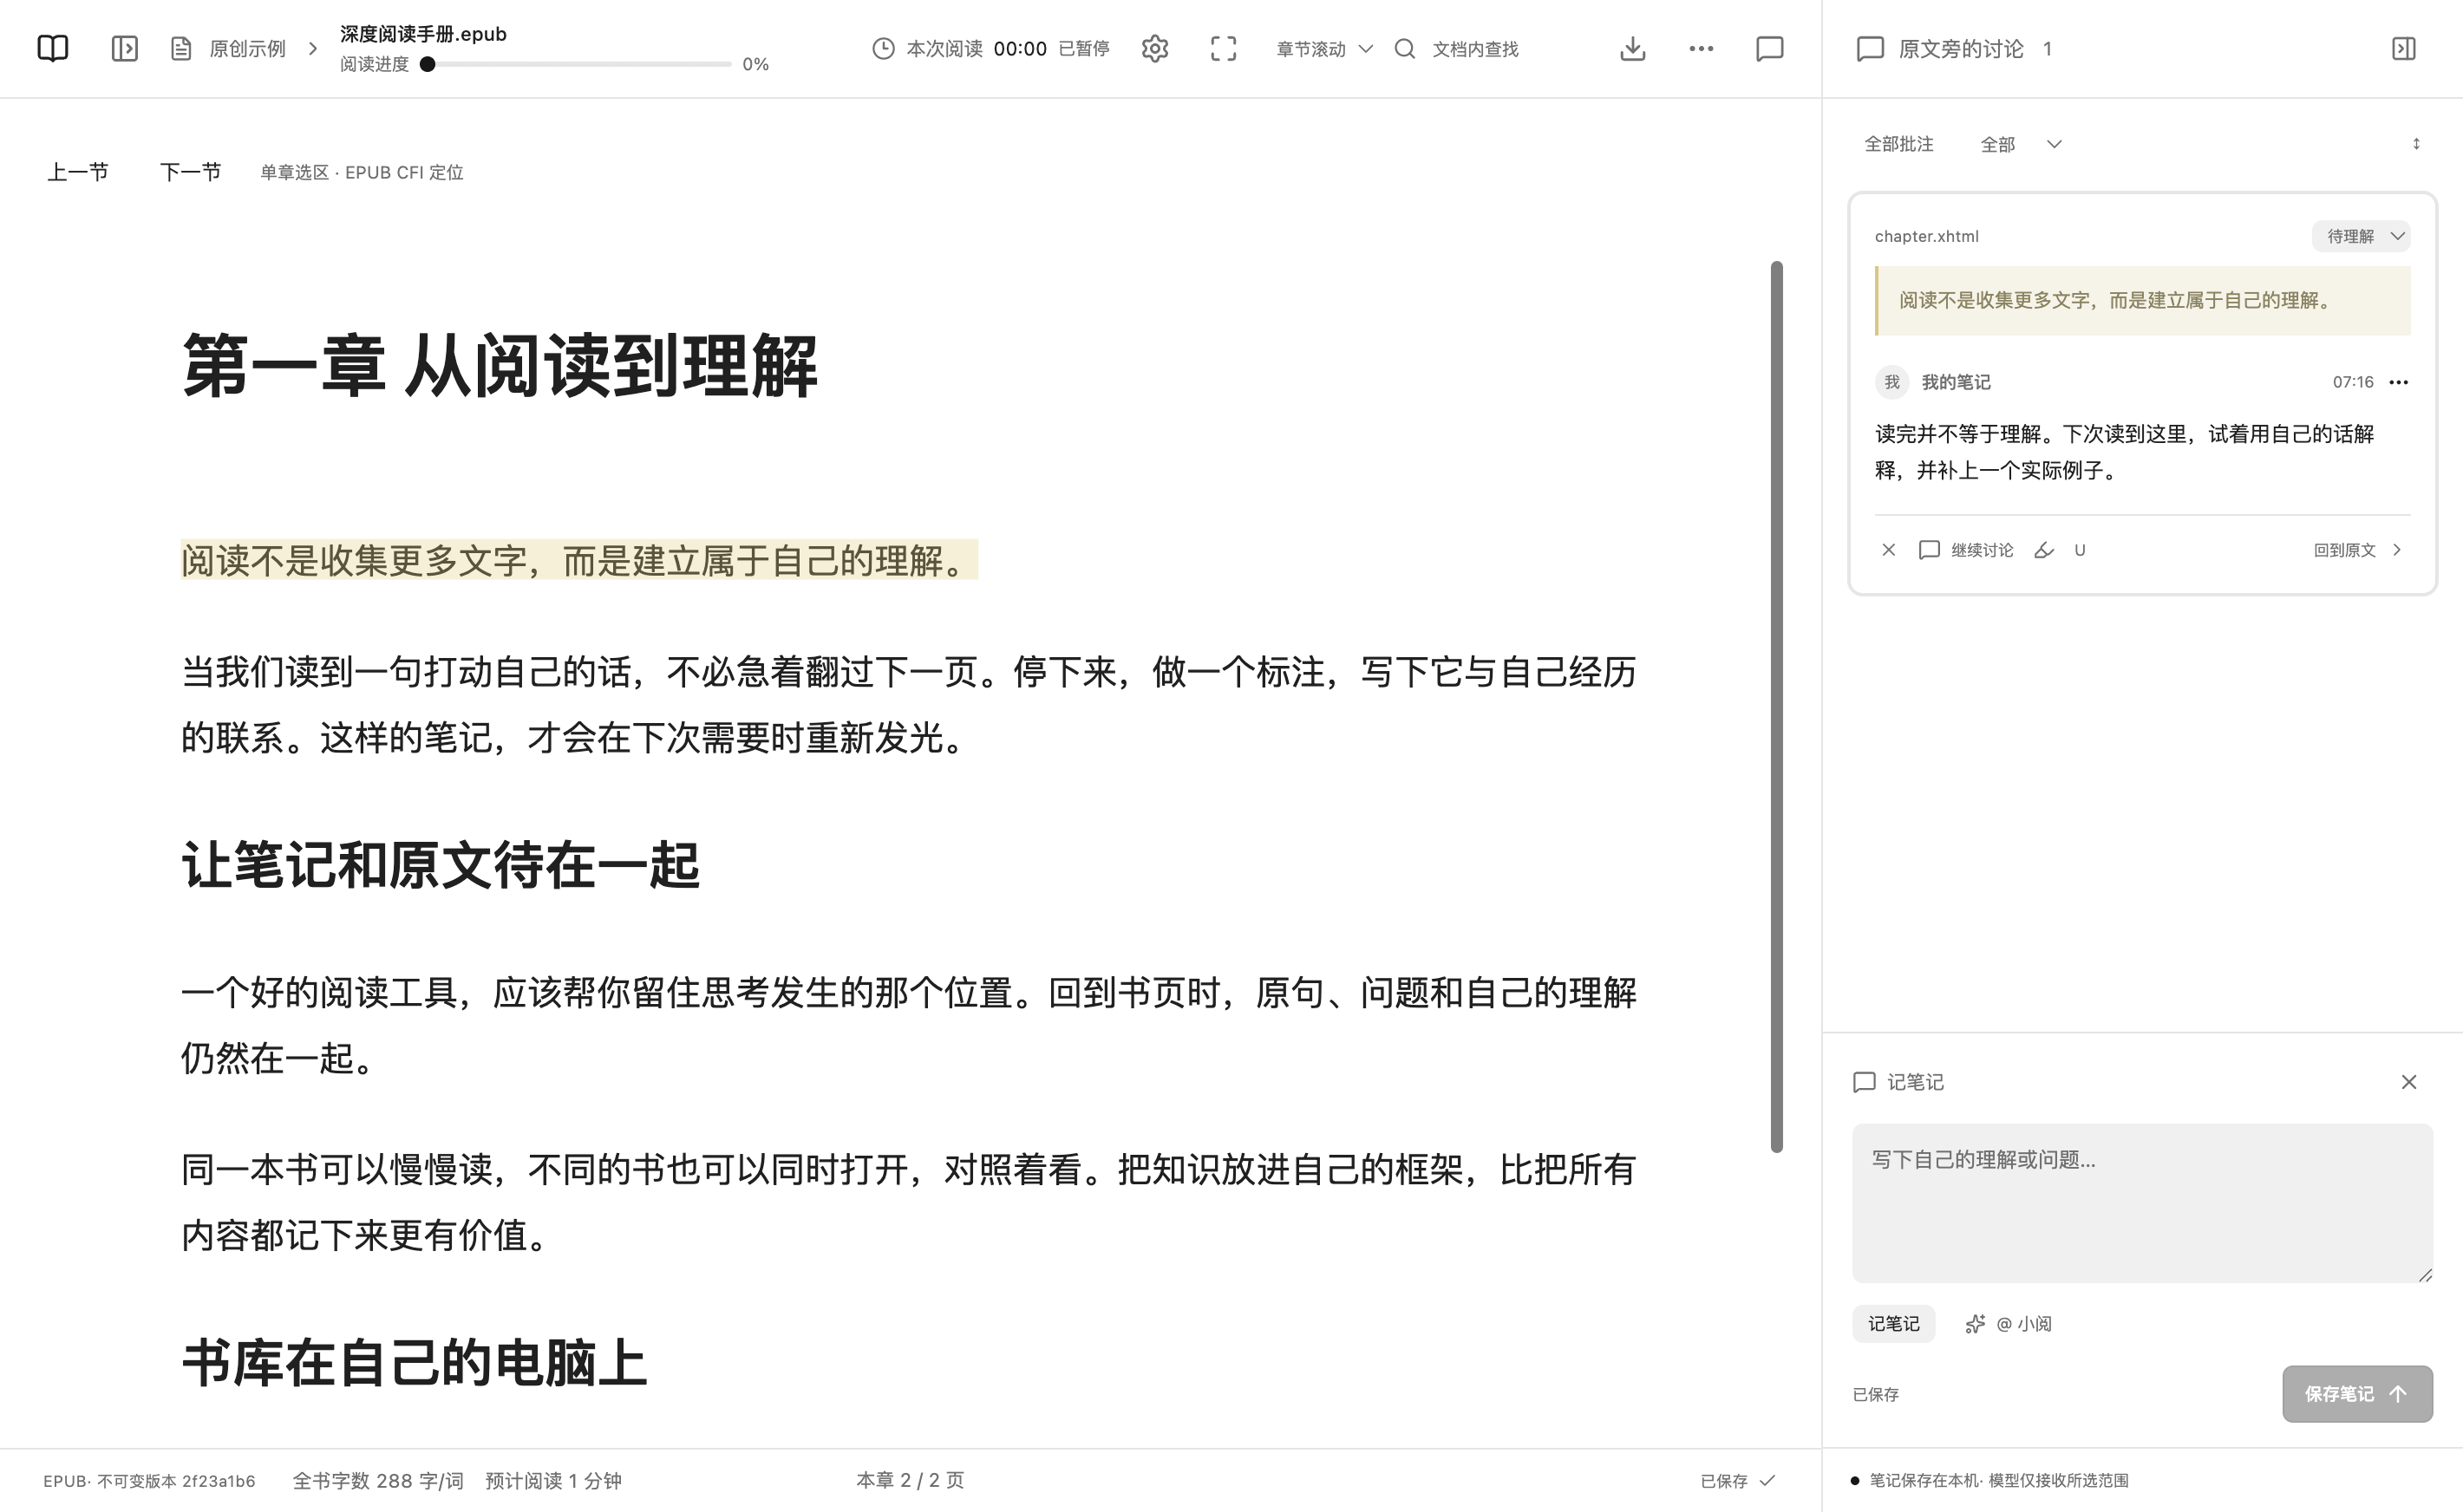Image resolution: width=2463 pixels, height=1512 pixels.
Task: Open reading settings gear icon
Action: tap(1155, 48)
